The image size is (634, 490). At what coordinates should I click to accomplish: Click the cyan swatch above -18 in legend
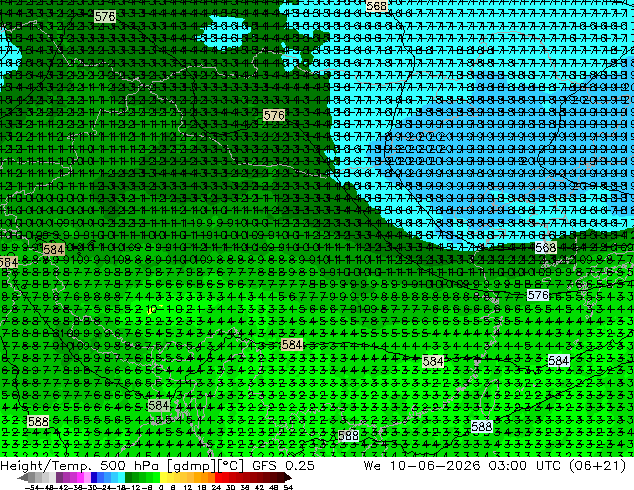[x=122, y=477]
